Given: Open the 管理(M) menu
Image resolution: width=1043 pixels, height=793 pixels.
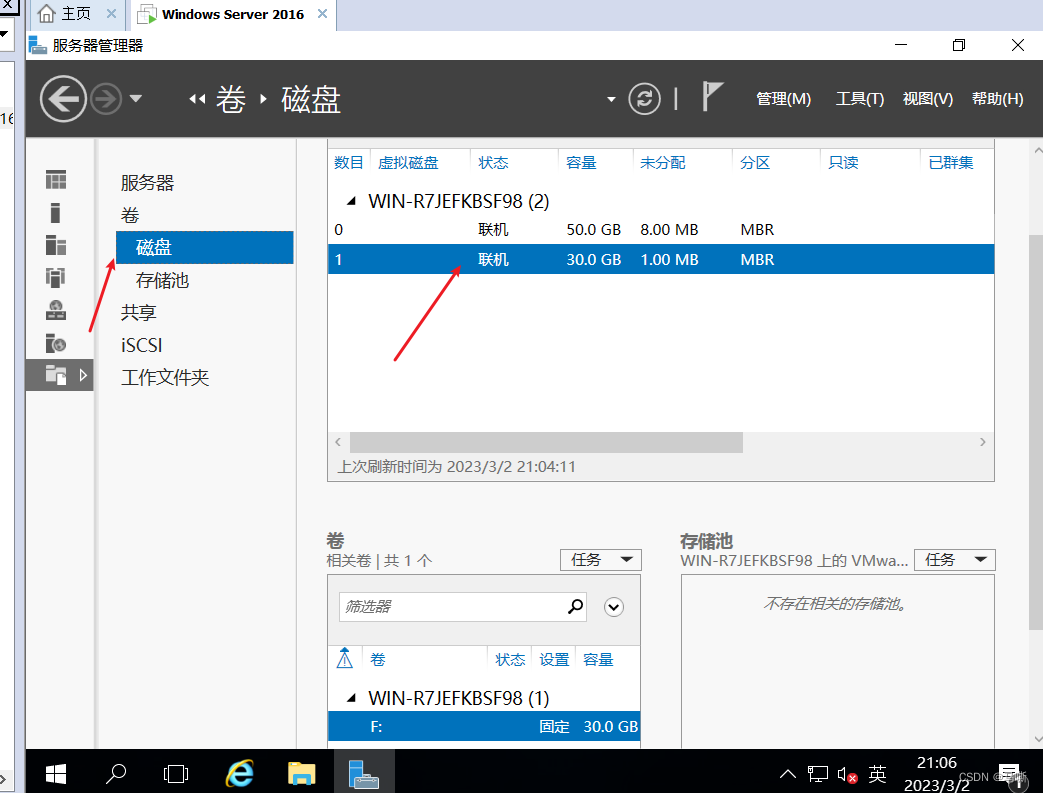Looking at the screenshot, I should (x=784, y=99).
